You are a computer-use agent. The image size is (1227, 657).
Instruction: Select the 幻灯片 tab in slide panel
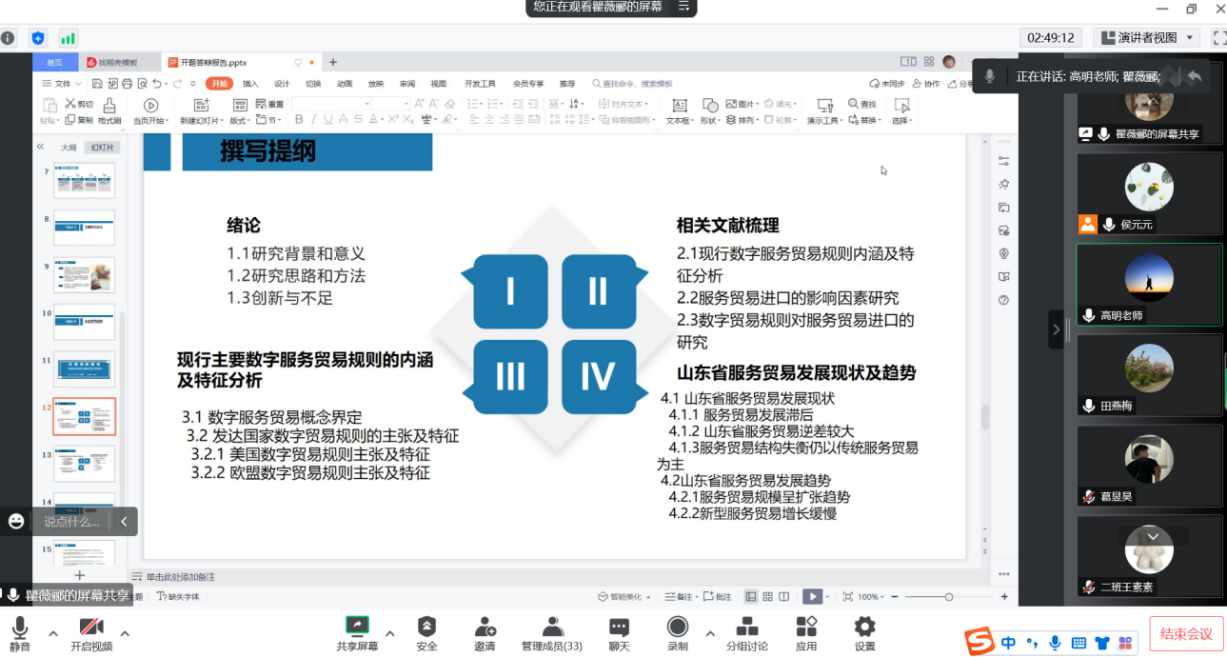[x=102, y=147]
